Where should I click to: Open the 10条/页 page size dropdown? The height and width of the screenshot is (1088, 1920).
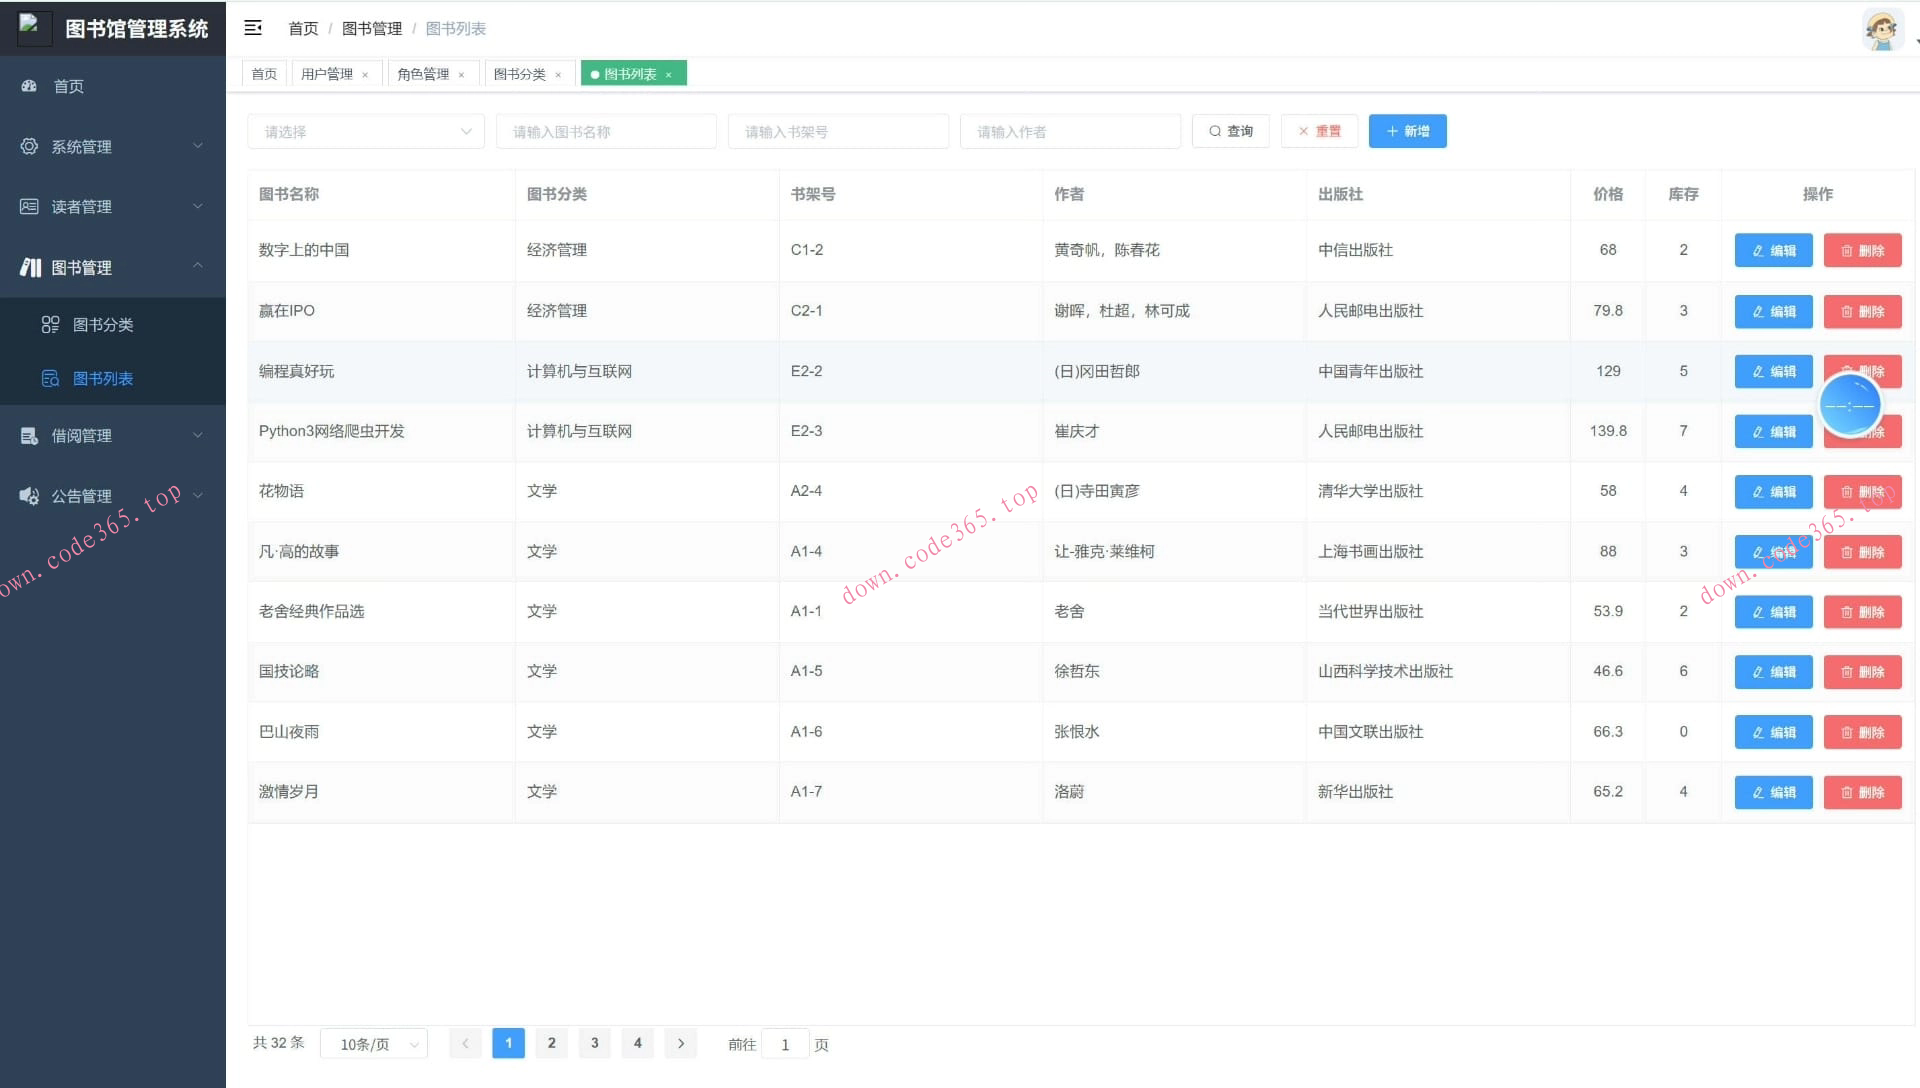pos(373,1043)
